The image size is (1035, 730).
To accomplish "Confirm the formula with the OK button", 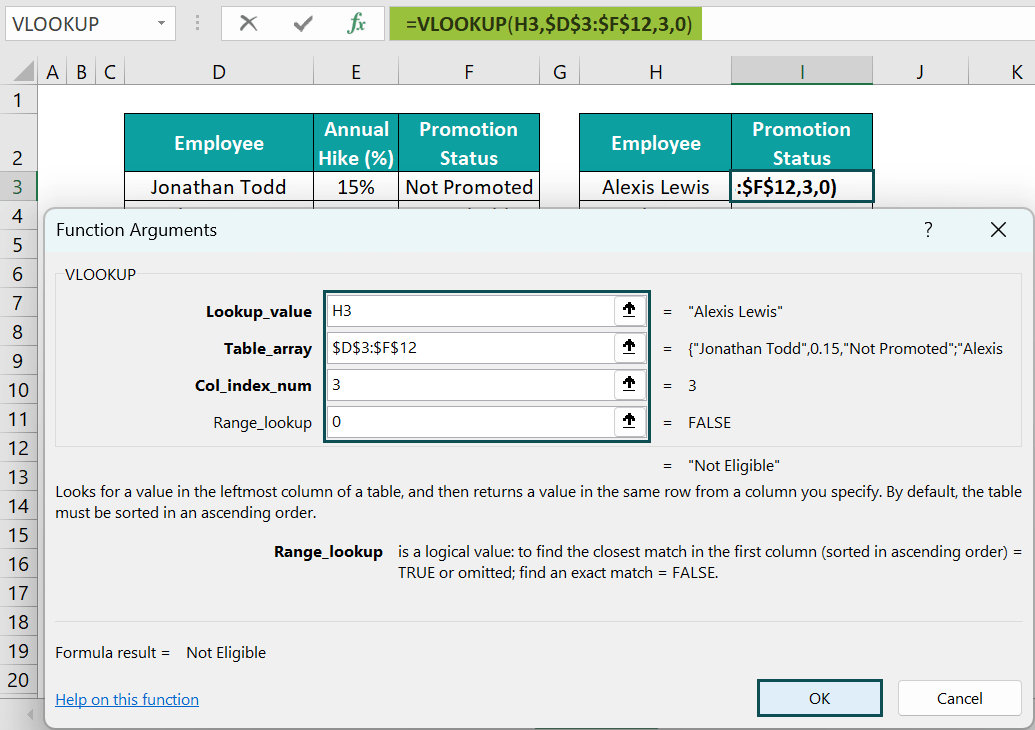I will point(819,697).
